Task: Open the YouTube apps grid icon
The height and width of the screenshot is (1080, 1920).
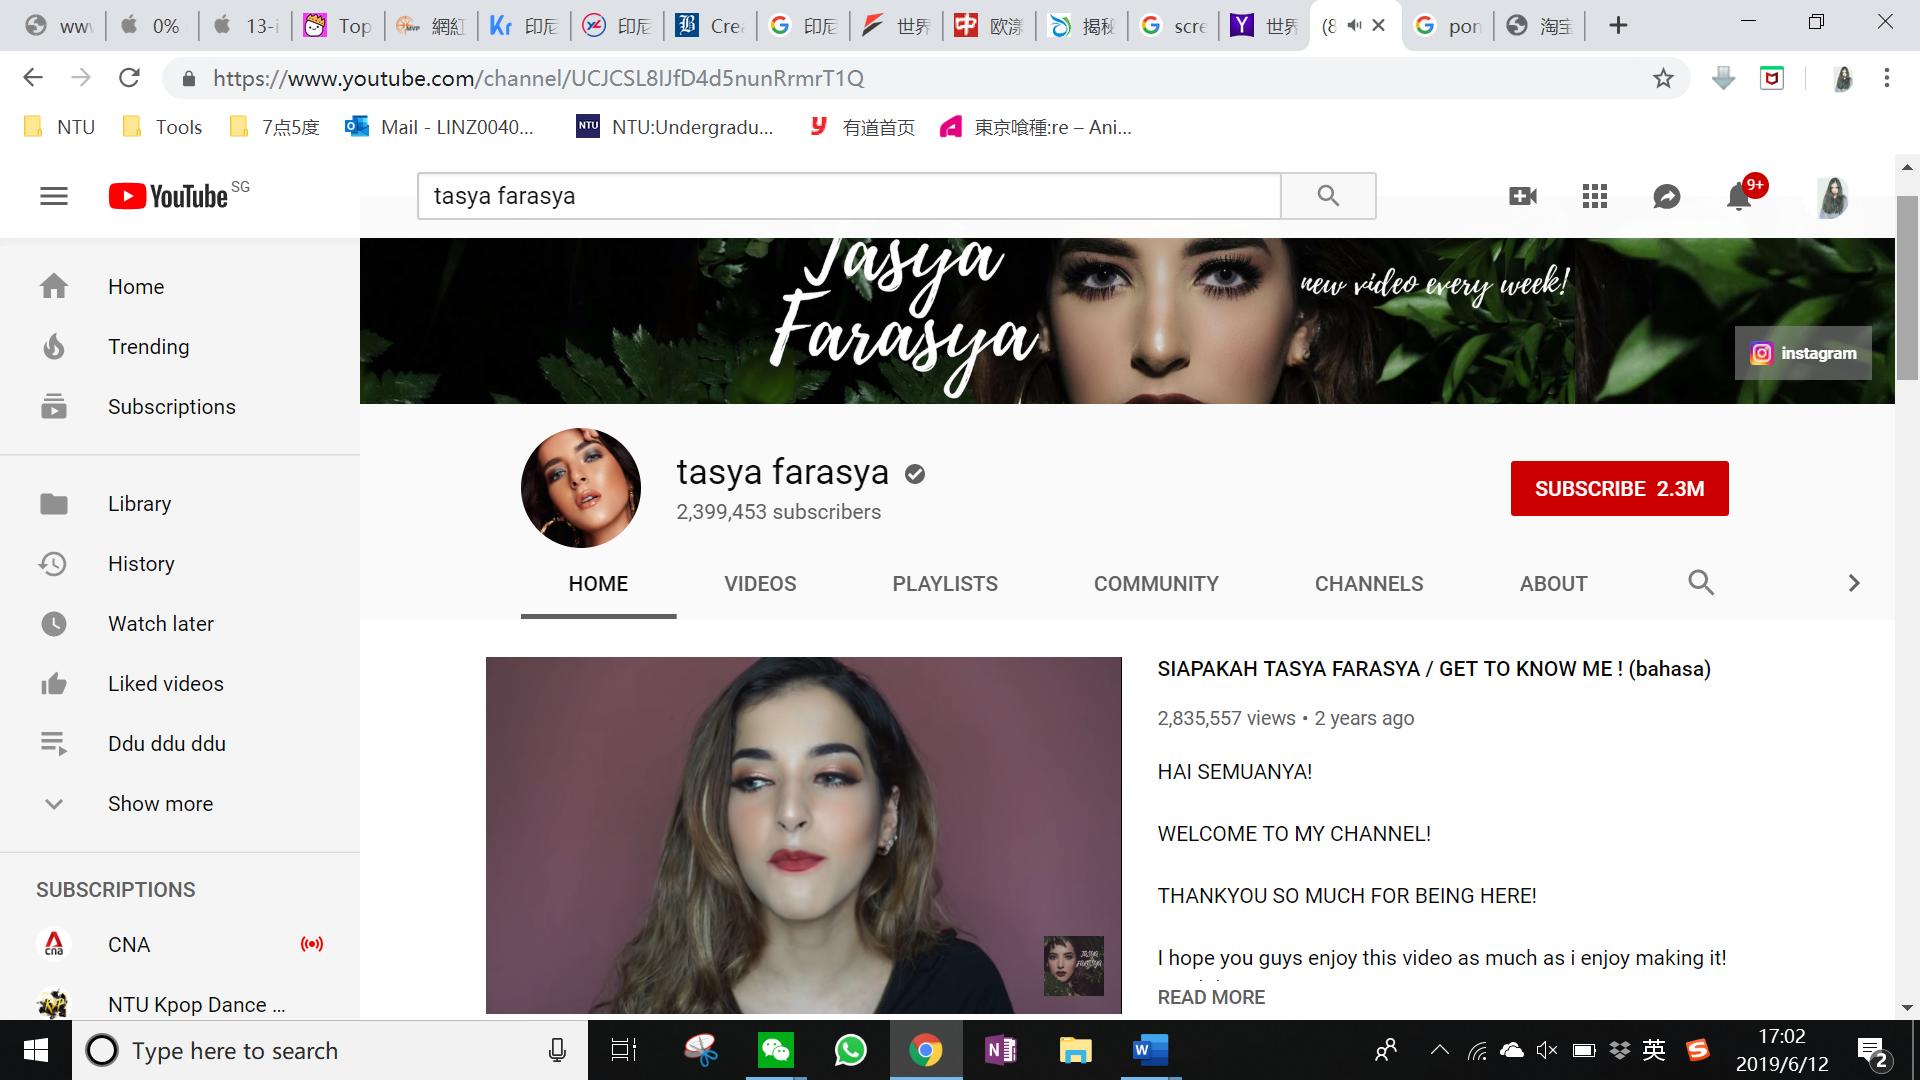Action: coord(1595,196)
